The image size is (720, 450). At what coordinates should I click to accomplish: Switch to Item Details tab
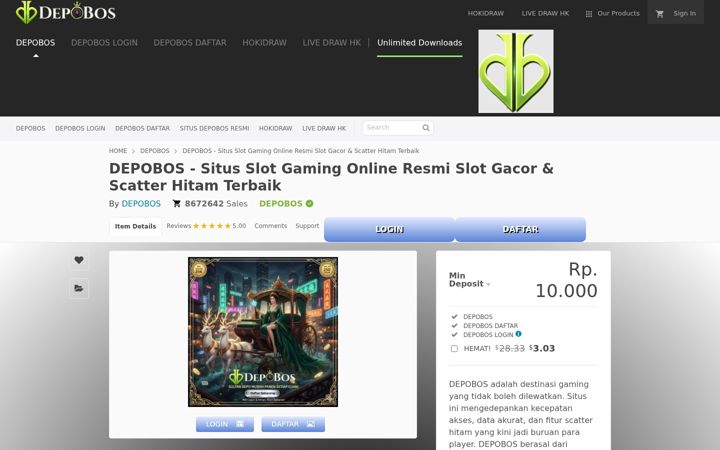pos(135,226)
